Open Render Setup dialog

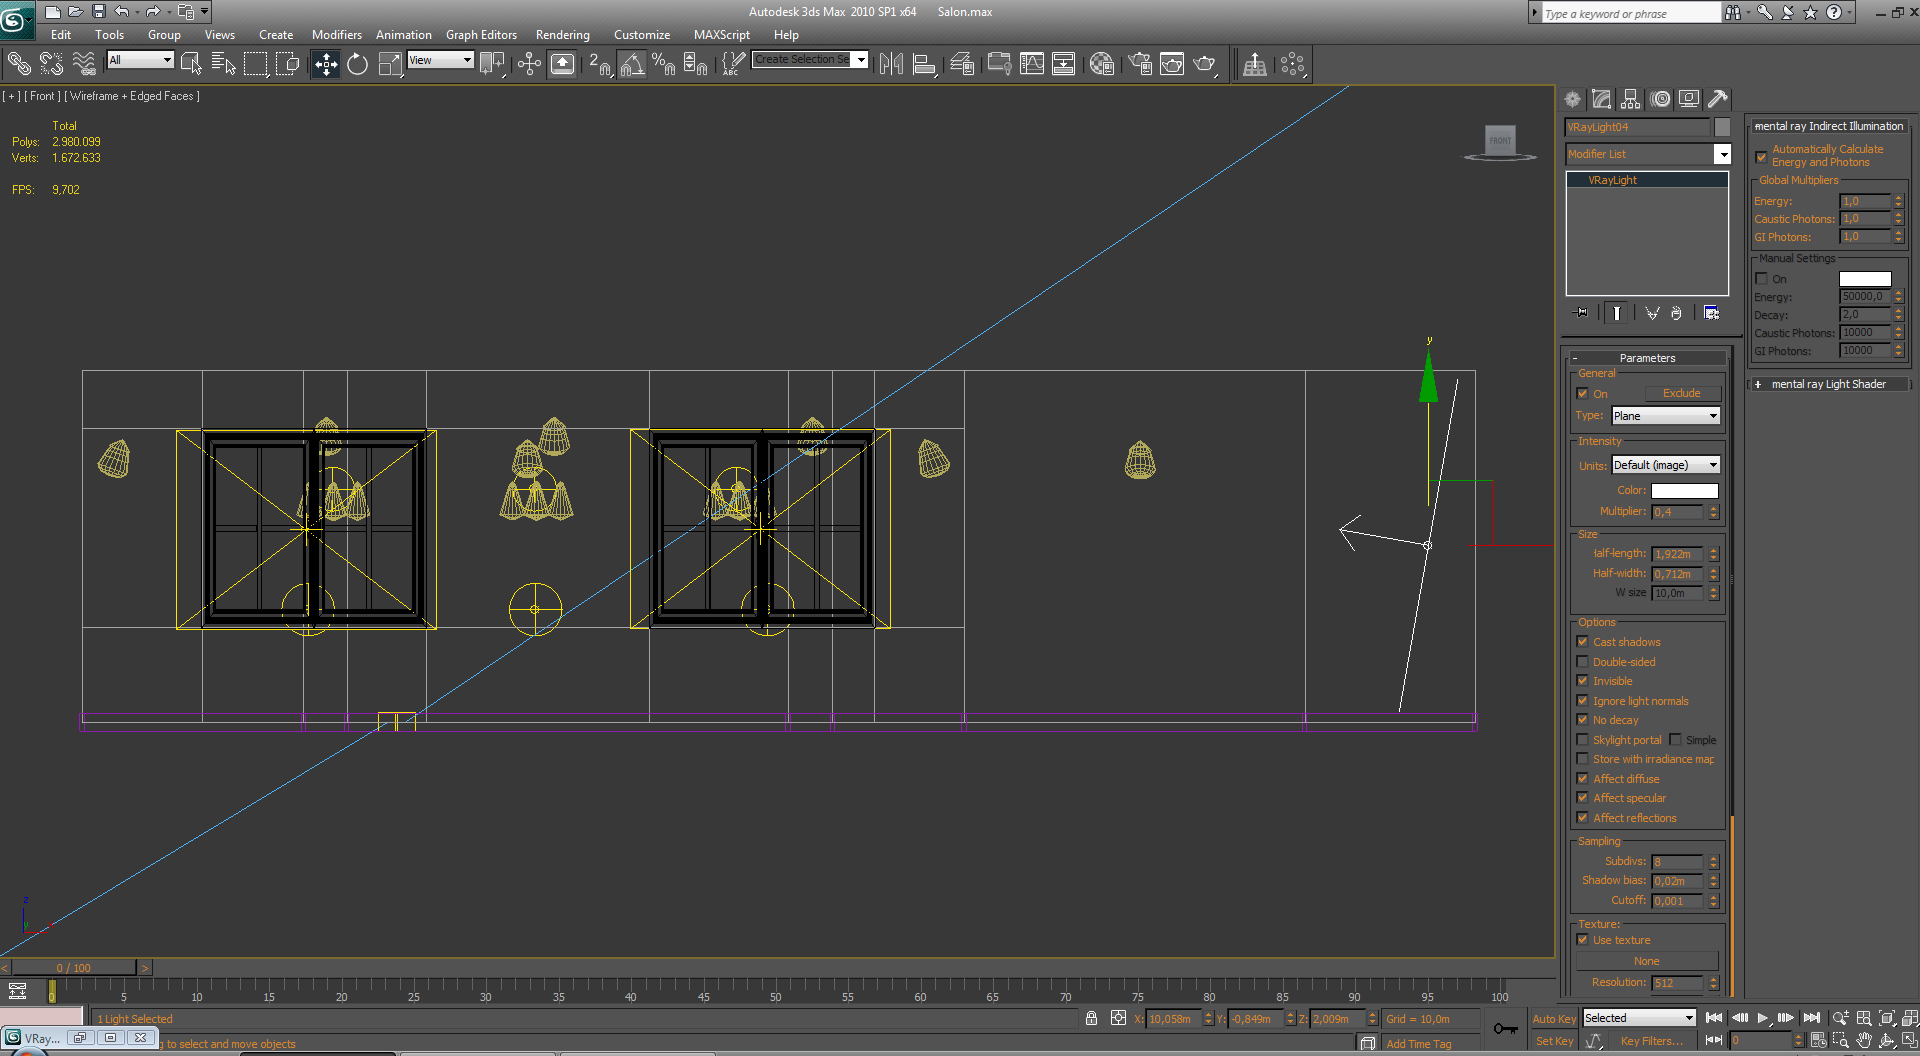tap(1140, 64)
